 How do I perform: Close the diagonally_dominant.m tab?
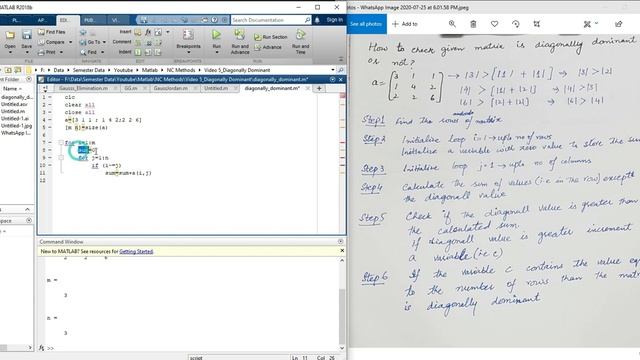308,88
